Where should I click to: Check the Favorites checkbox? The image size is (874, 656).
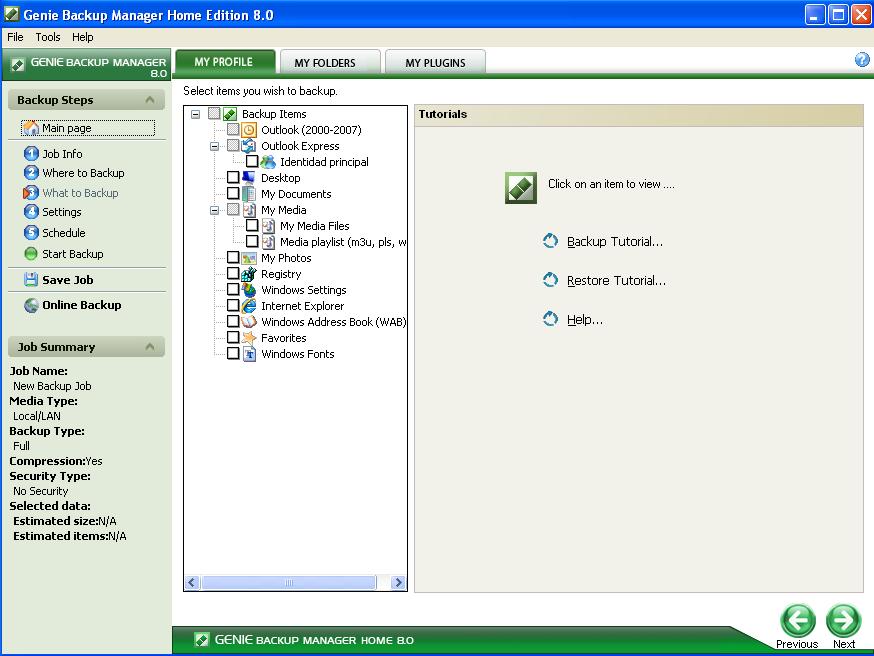pos(233,337)
